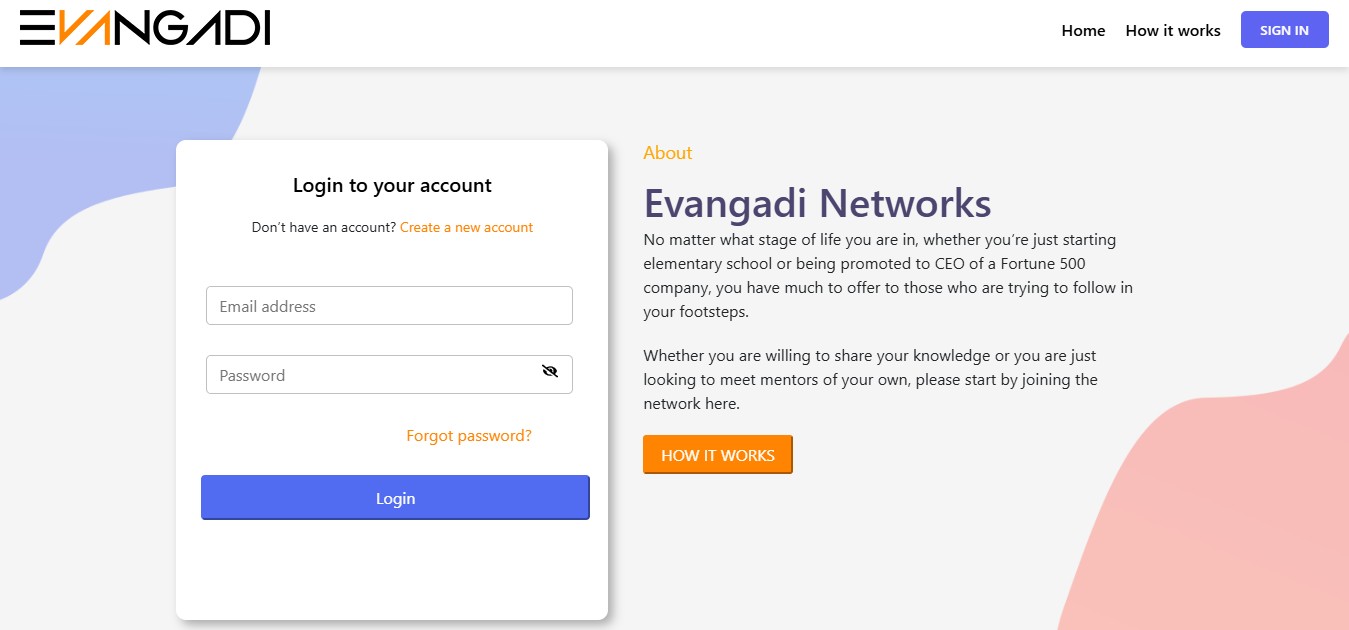Toggle password visibility with the eye icon
Image resolution: width=1349 pixels, height=630 pixels.
click(549, 372)
